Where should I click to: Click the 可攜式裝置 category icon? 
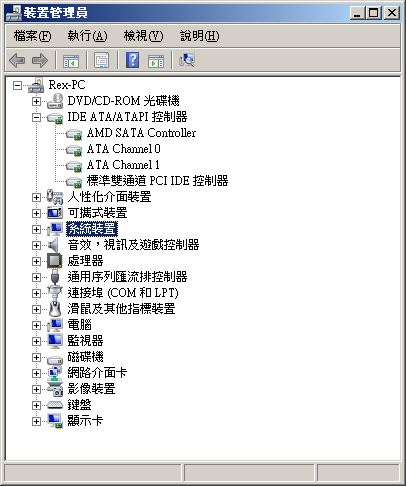55,213
